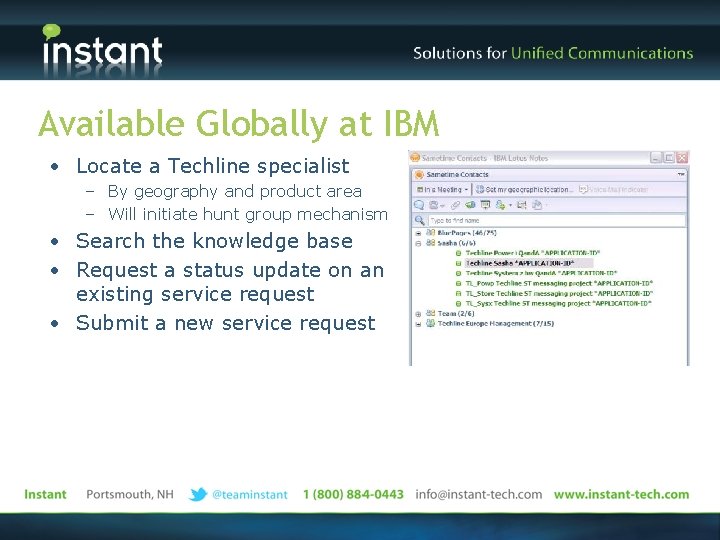Open the chat bubble icon in Sametime toolbar
Screen dimensions: 720x540
pyautogui.click(x=419, y=205)
